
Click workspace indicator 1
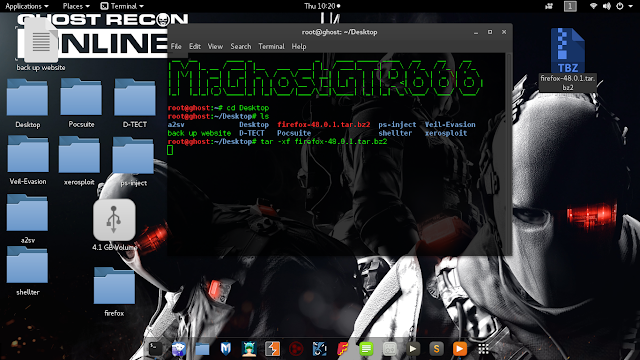pyautogui.click(x=570, y=6)
